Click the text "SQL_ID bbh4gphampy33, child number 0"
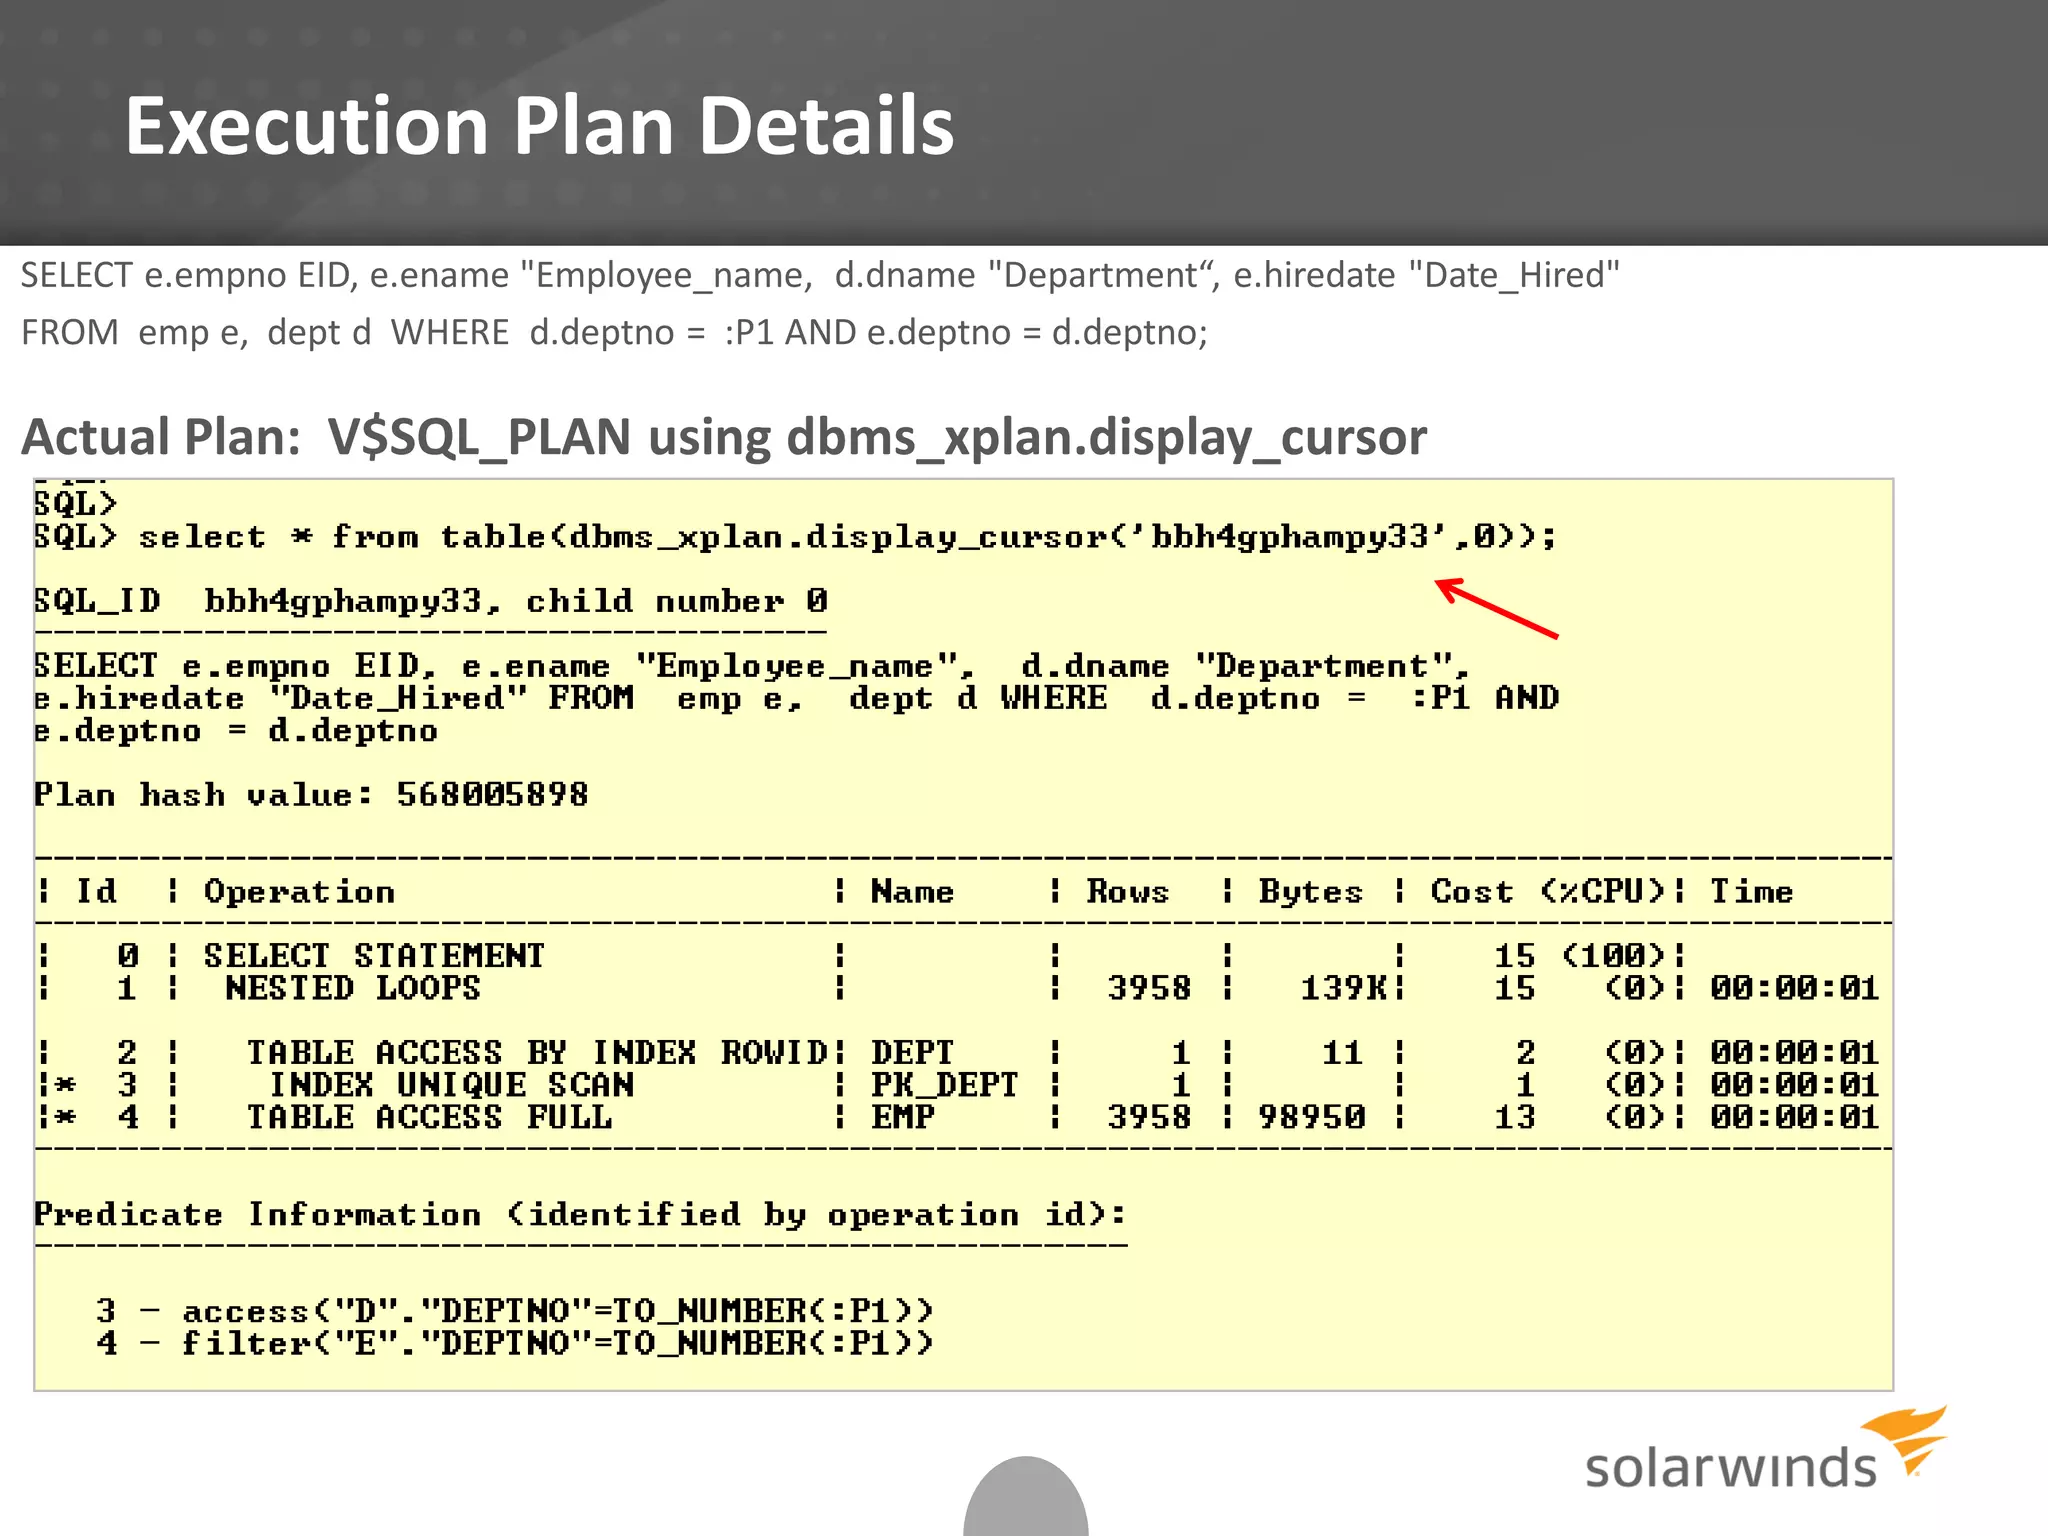 point(431,601)
